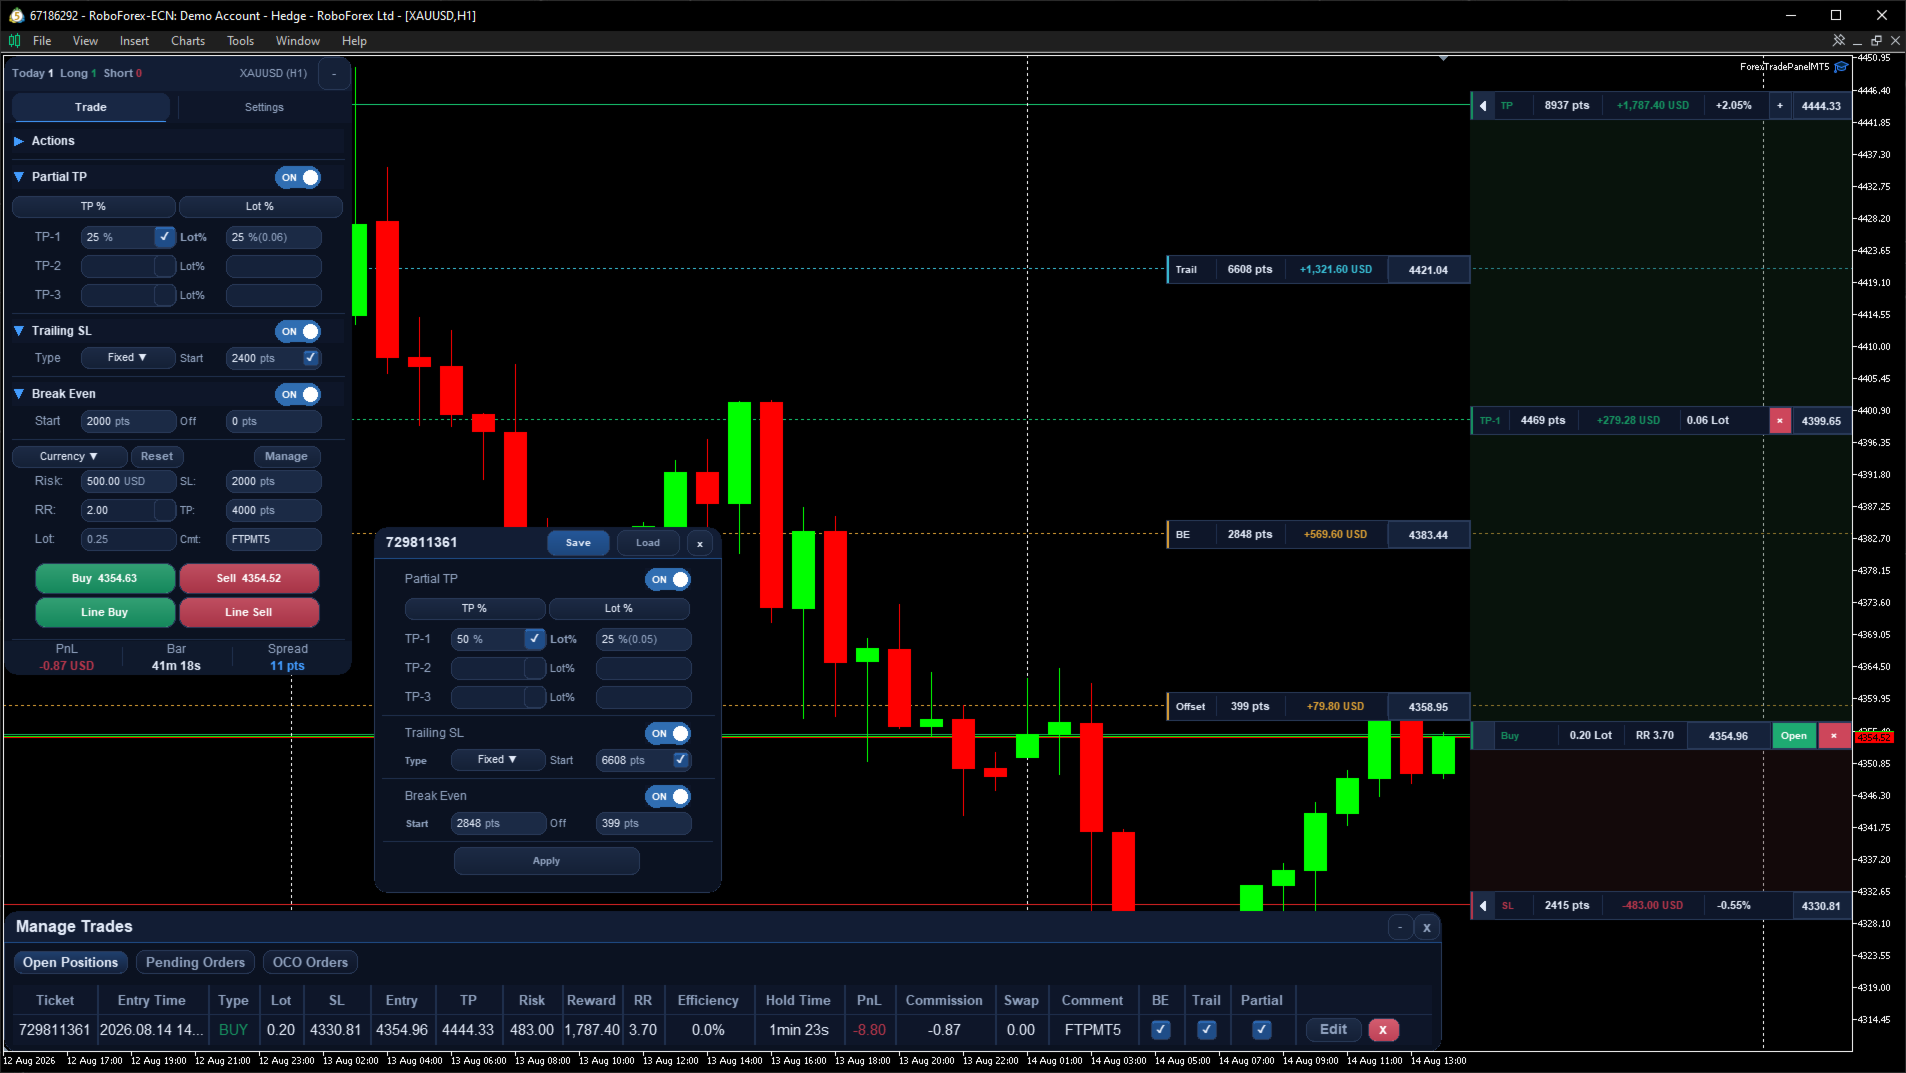Collapse the SL line label arrow
Viewport: 1906px width, 1073px height.
1483,906
